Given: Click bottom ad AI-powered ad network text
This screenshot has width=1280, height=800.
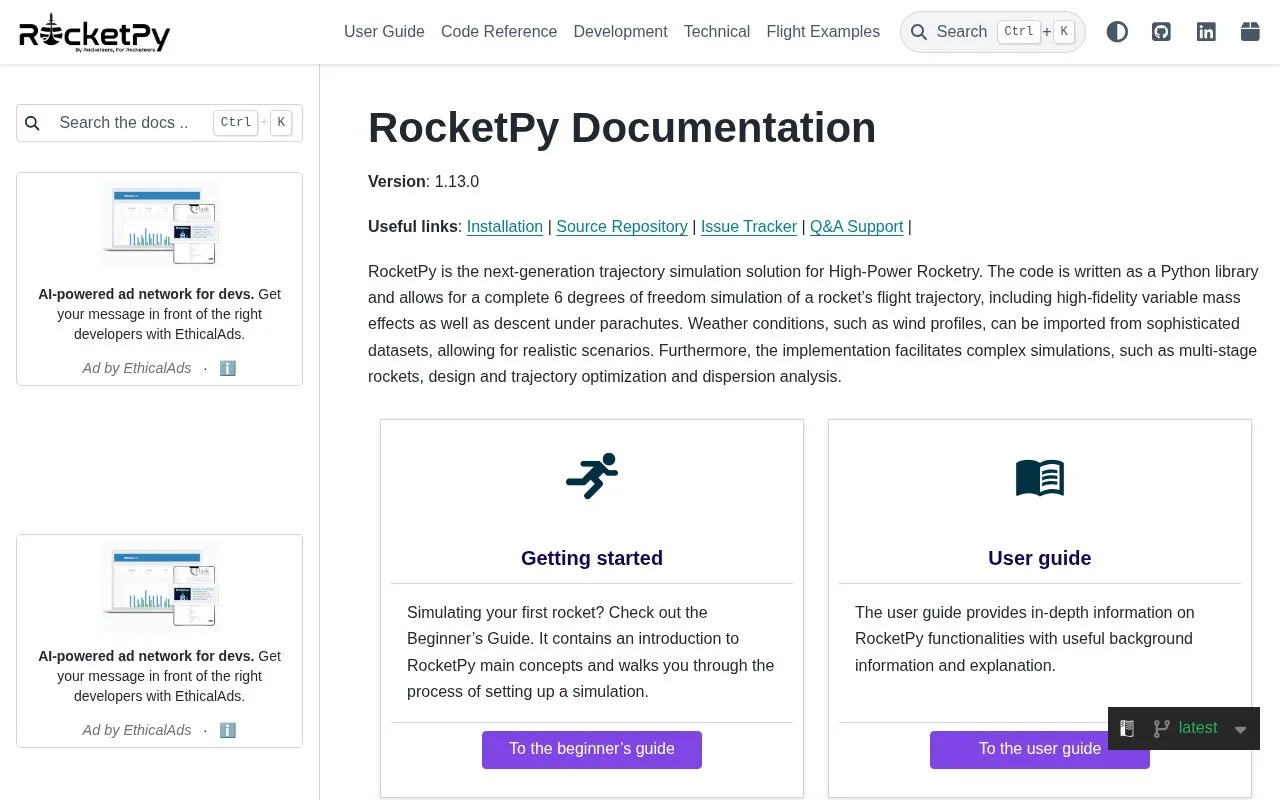Looking at the screenshot, I should click(x=160, y=676).
